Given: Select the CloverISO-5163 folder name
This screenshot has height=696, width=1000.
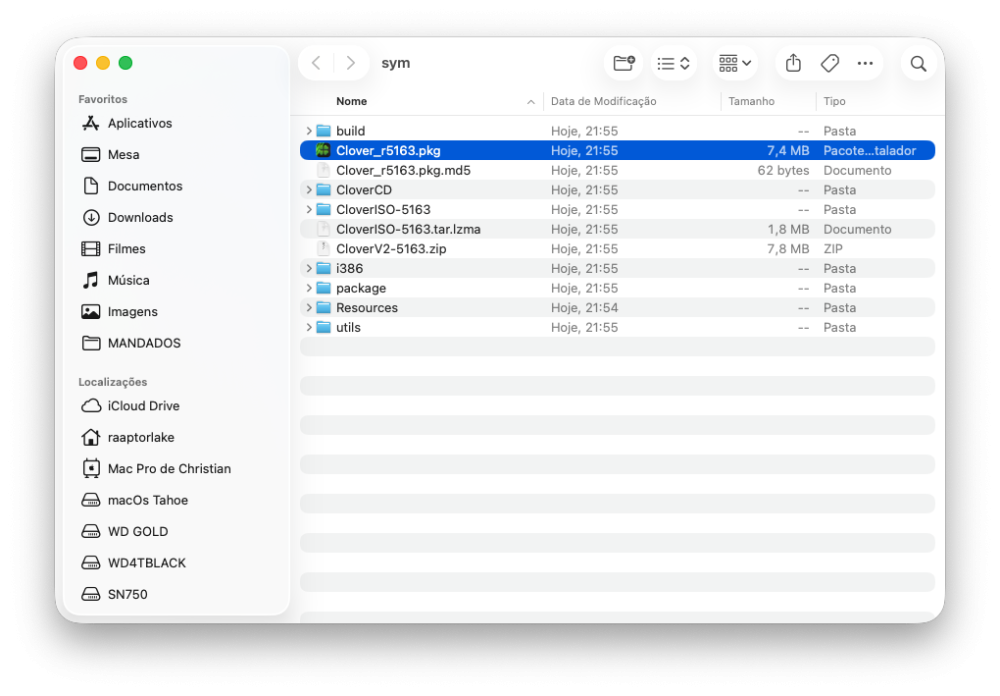Looking at the screenshot, I should [x=383, y=209].
